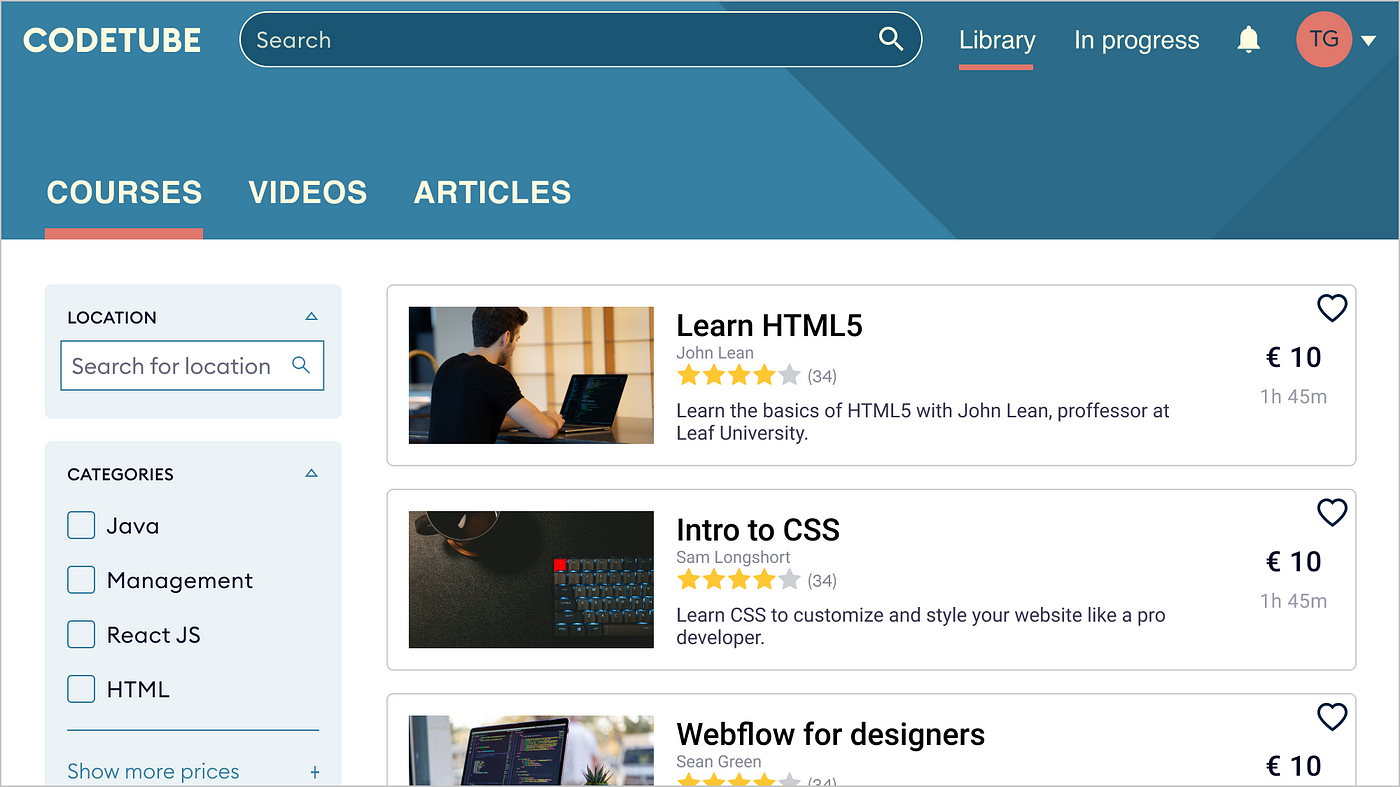Click author name Sean Green
This screenshot has width=1400, height=787.
pyautogui.click(x=718, y=761)
